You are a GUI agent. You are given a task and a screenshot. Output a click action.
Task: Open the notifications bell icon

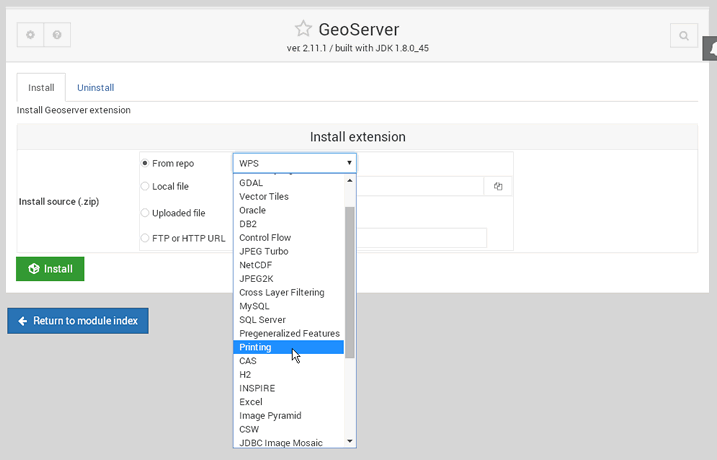[711, 48]
